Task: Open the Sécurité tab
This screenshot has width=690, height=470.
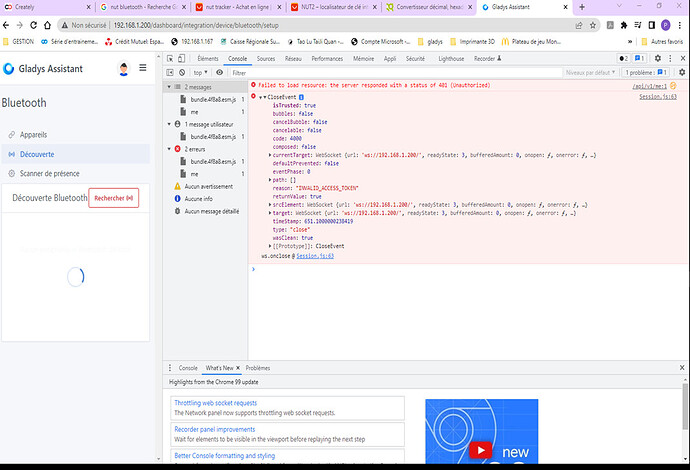Action: click(415, 59)
